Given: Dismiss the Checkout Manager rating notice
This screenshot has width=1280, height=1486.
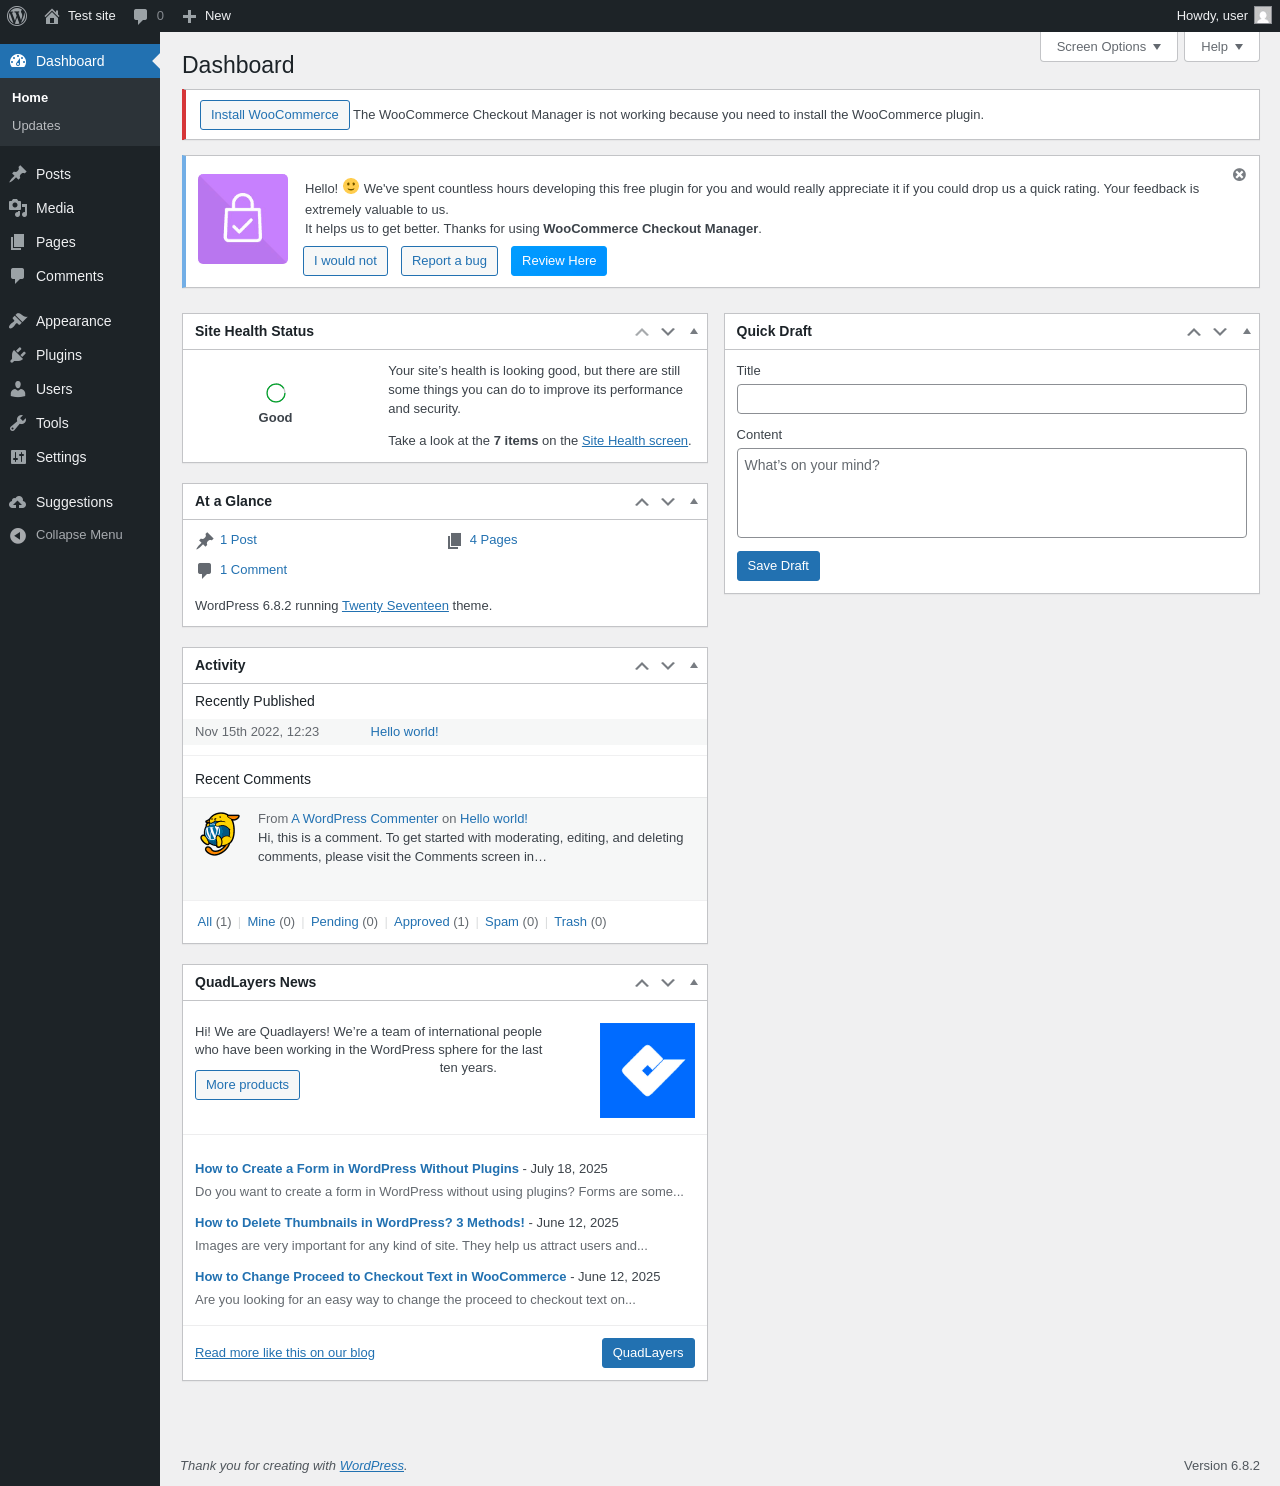Looking at the screenshot, I should [1239, 175].
